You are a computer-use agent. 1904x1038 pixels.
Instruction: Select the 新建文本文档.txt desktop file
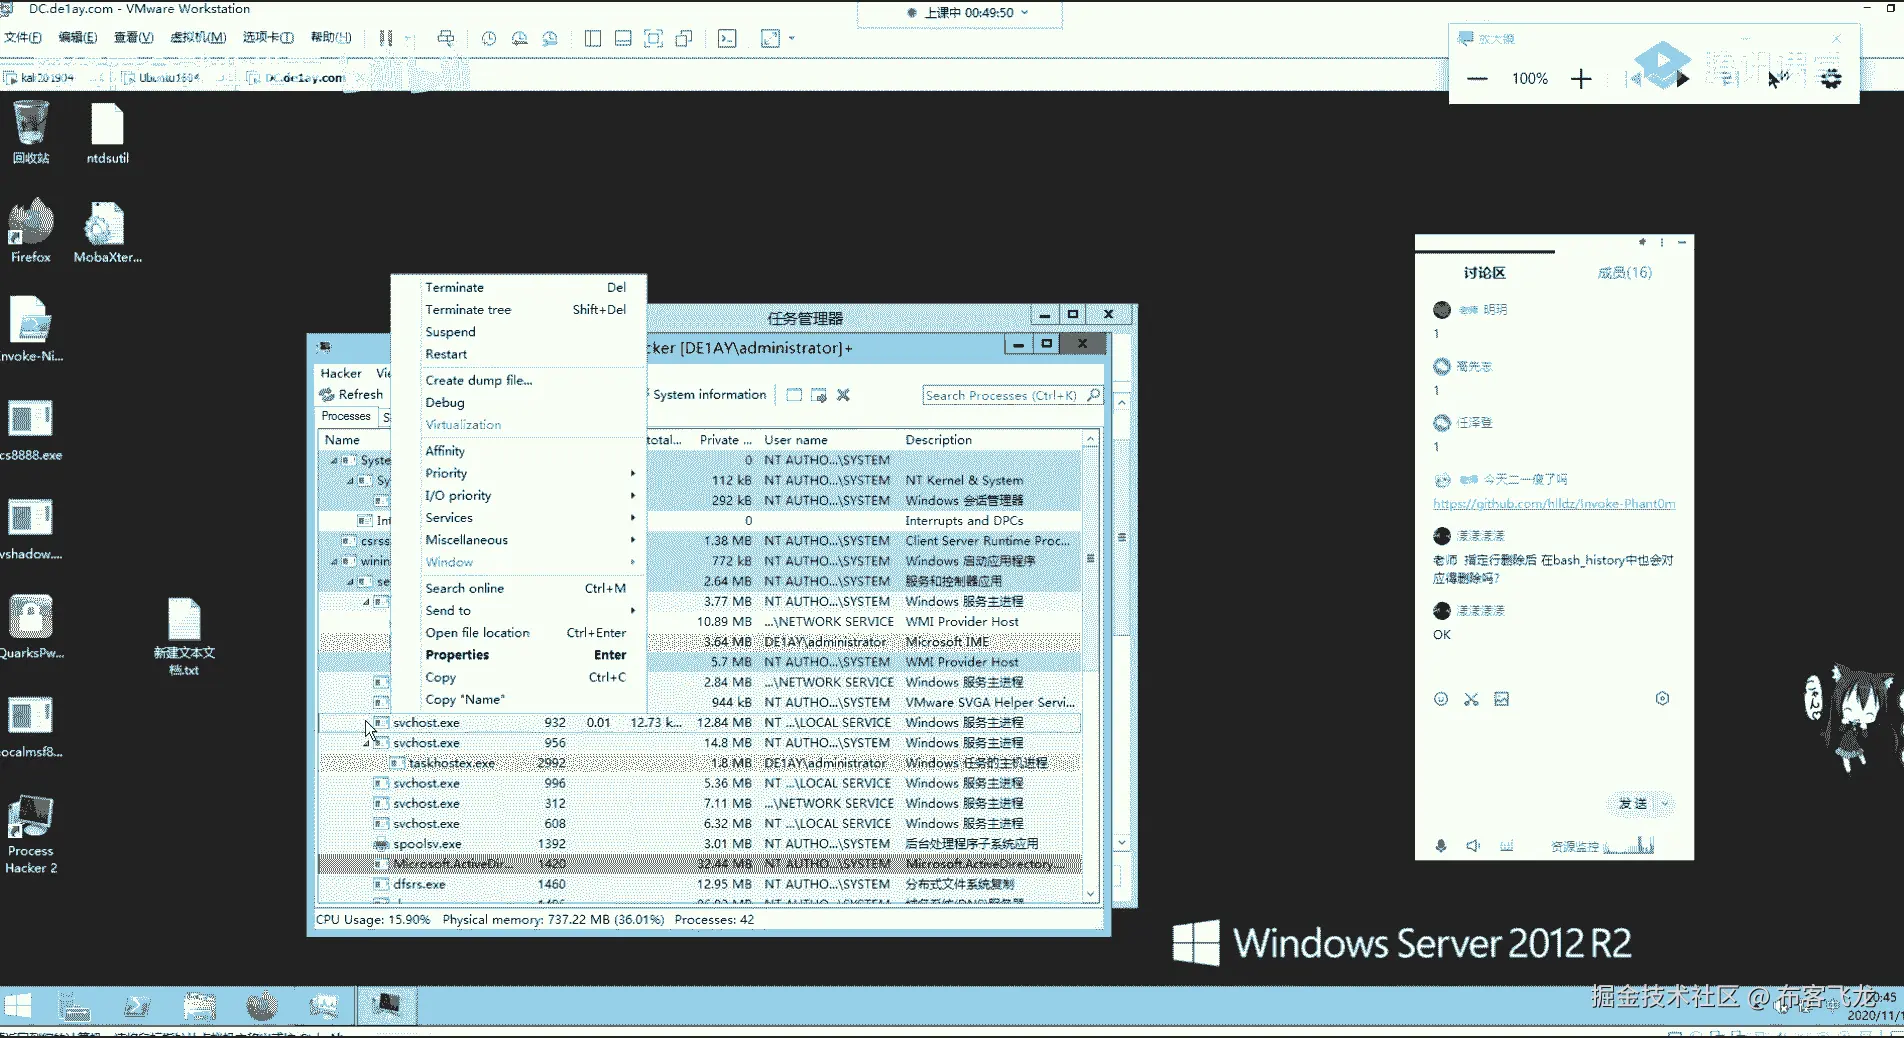pos(184,636)
